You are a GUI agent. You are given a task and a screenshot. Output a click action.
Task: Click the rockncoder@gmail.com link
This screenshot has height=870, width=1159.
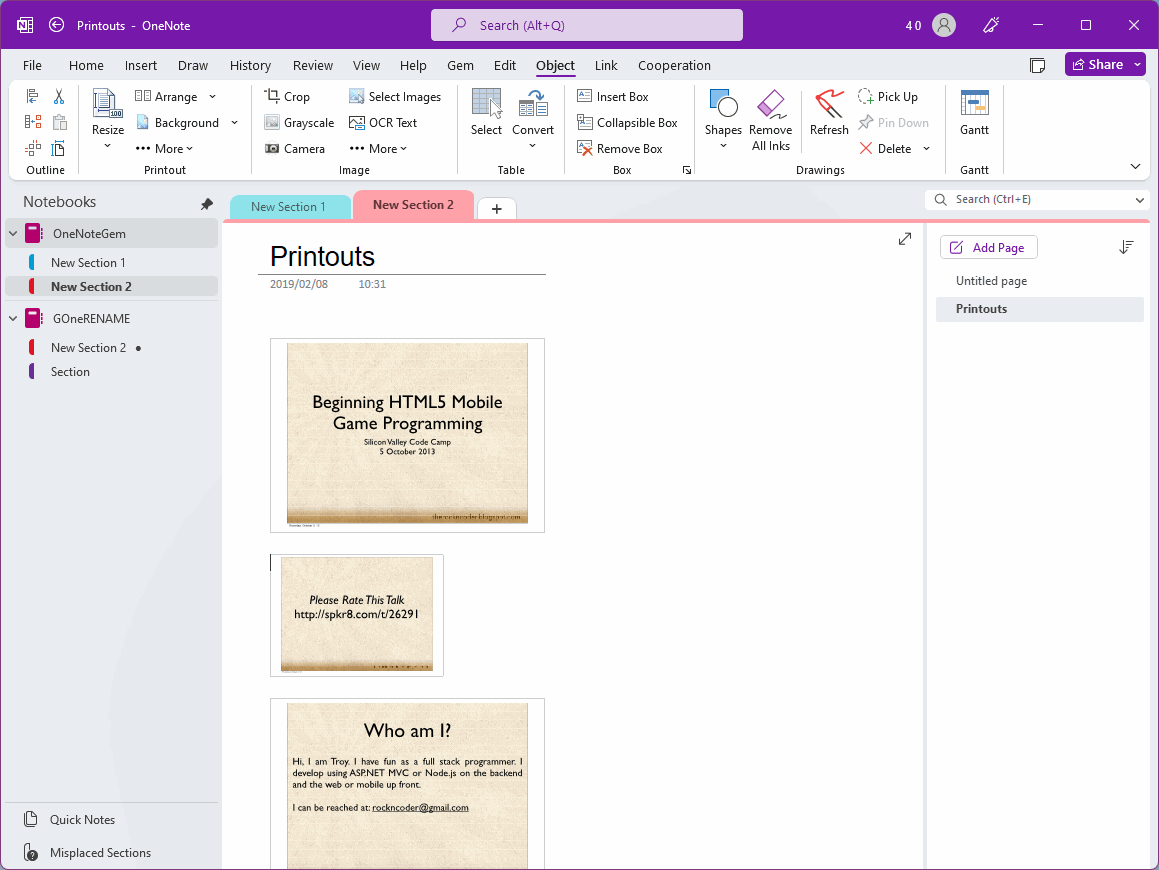(x=420, y=807)
